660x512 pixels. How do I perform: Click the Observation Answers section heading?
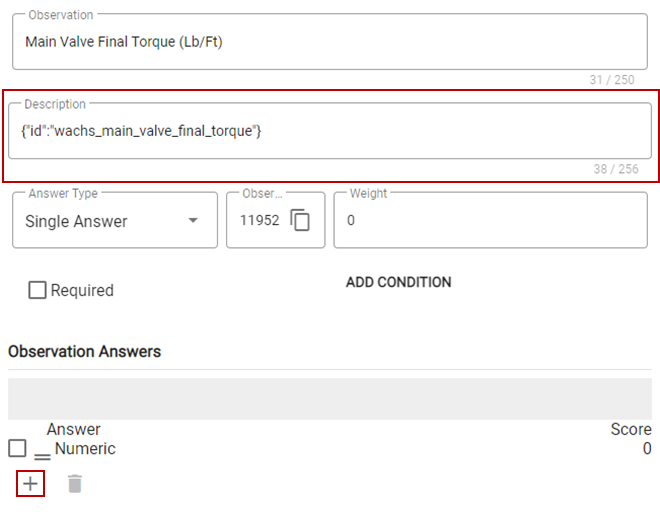(x=85, y=352)
